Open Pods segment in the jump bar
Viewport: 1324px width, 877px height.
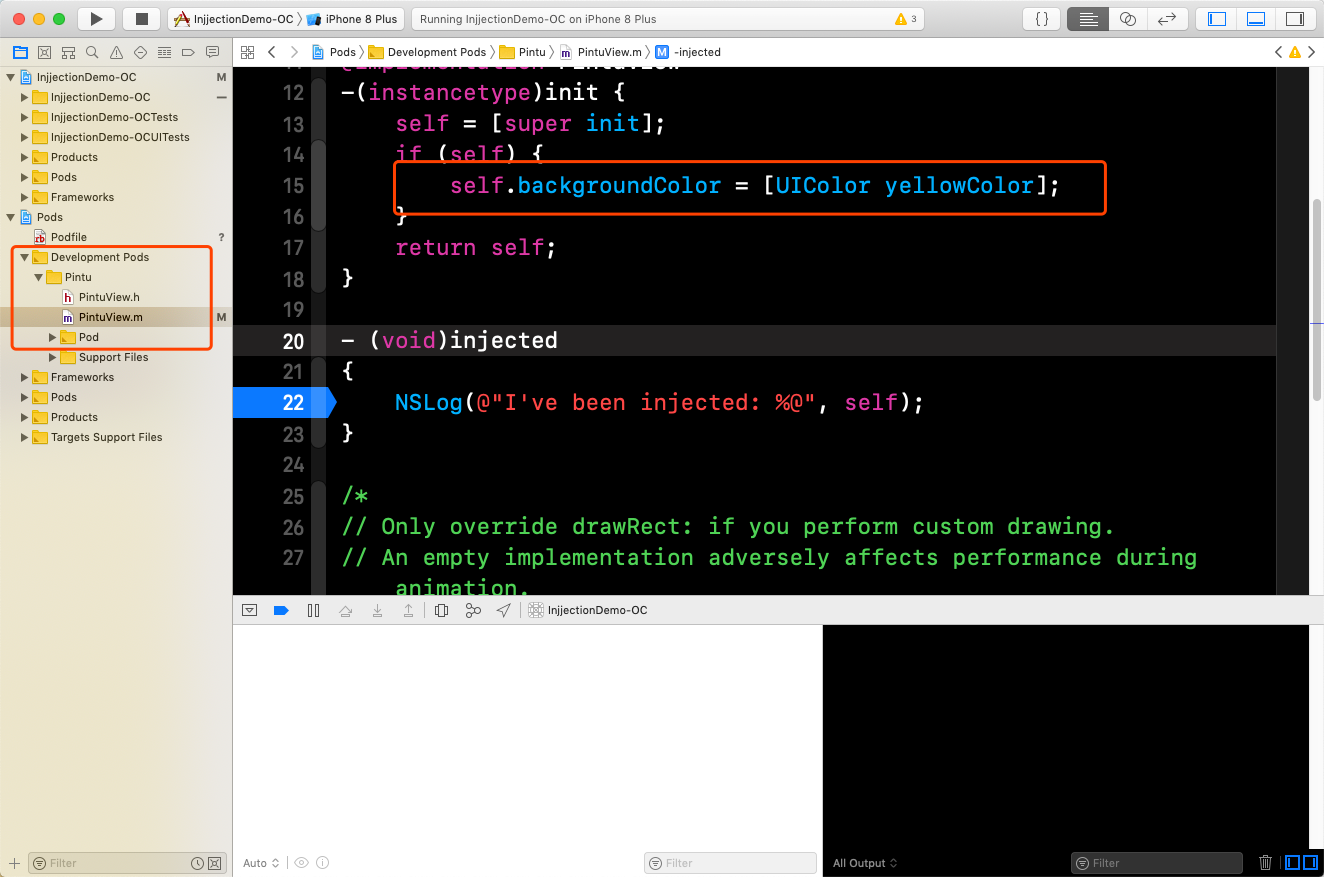pyautogui.click(x=334, y=52)
